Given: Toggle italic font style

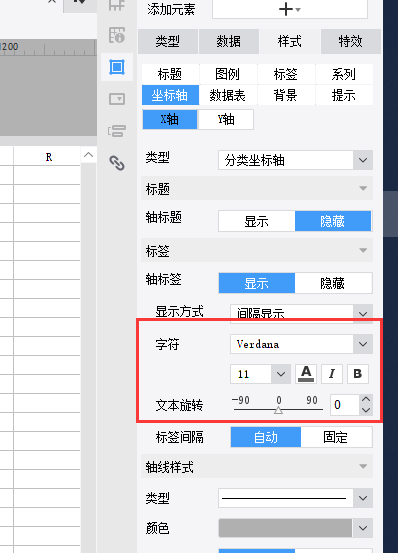Looking at the screenshot, I should [x=332, y=374].
